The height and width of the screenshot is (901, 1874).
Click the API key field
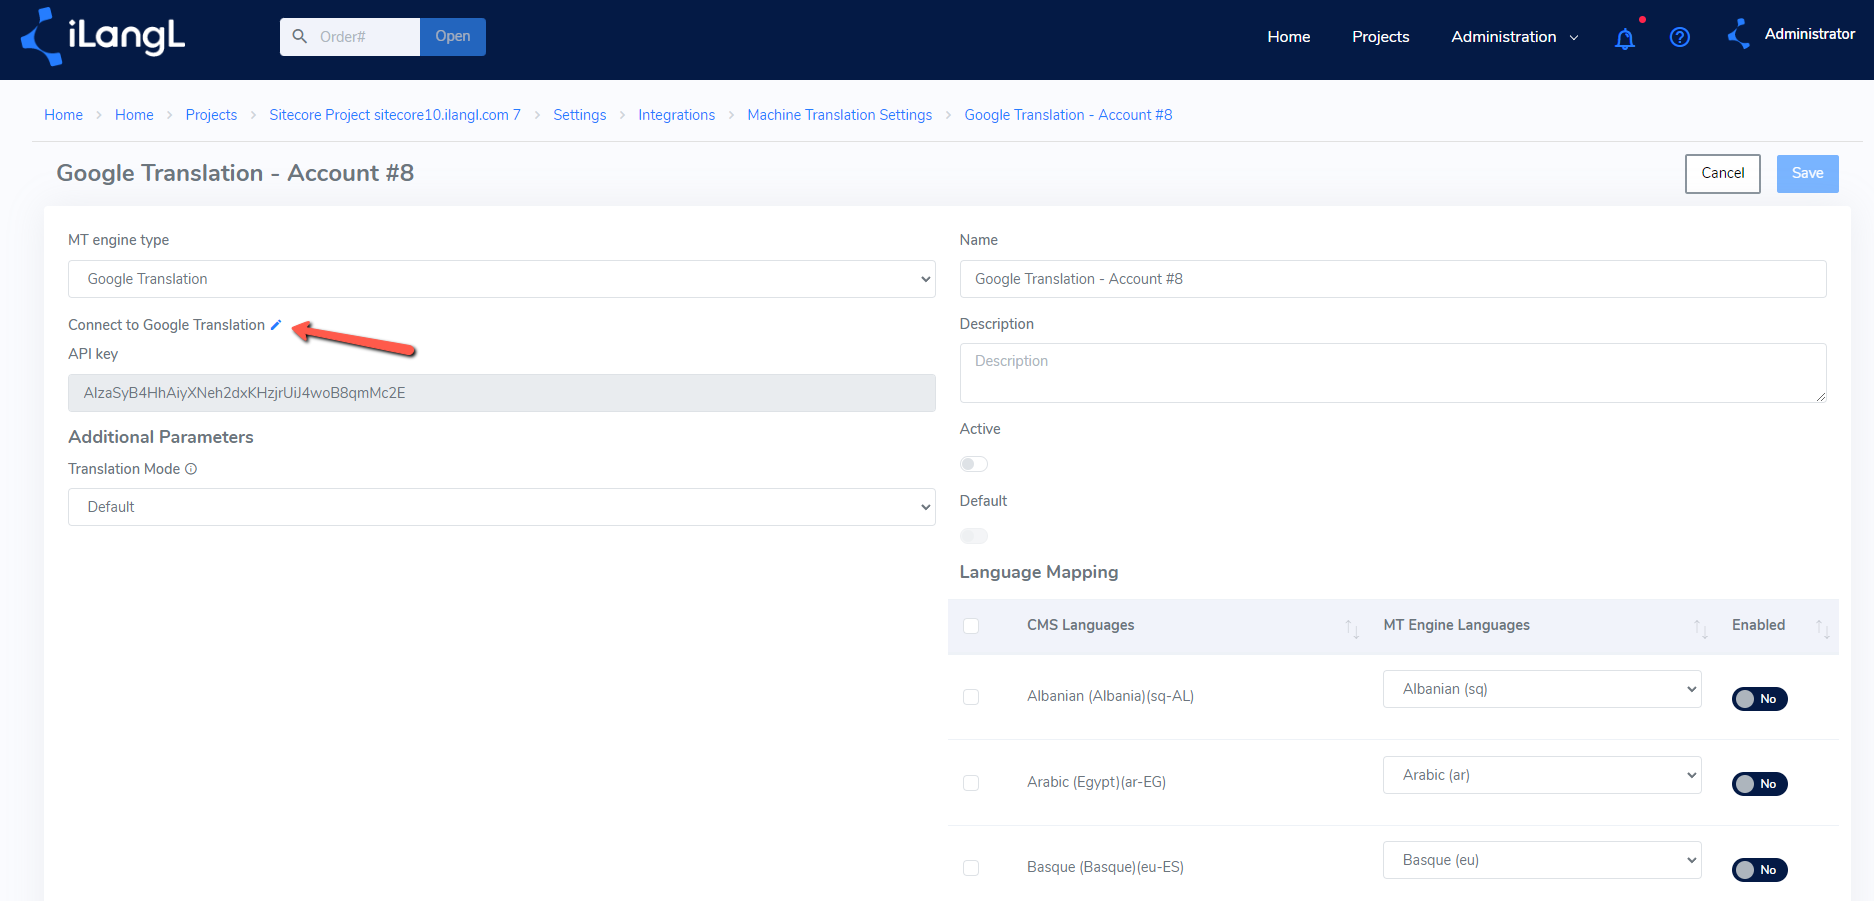(x=501, y=393)
